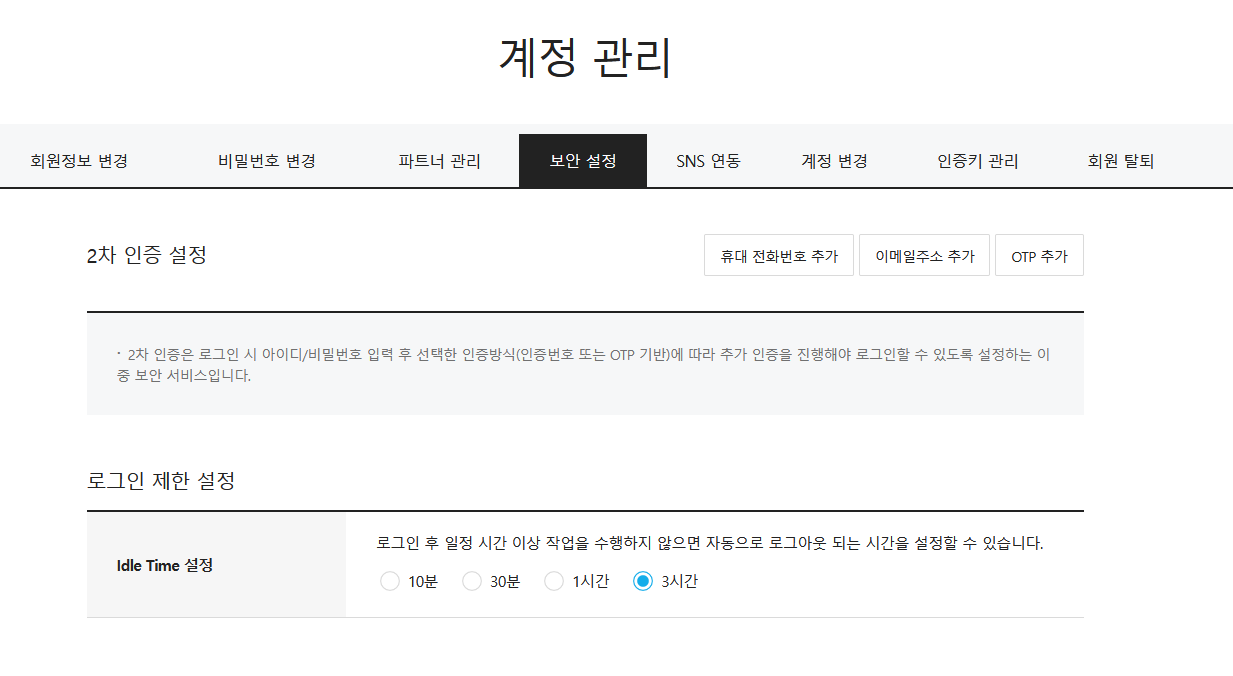1233x676 pixels.
Task: Add an OTP with the OTP 추가 button
Action: [1039, 256]
